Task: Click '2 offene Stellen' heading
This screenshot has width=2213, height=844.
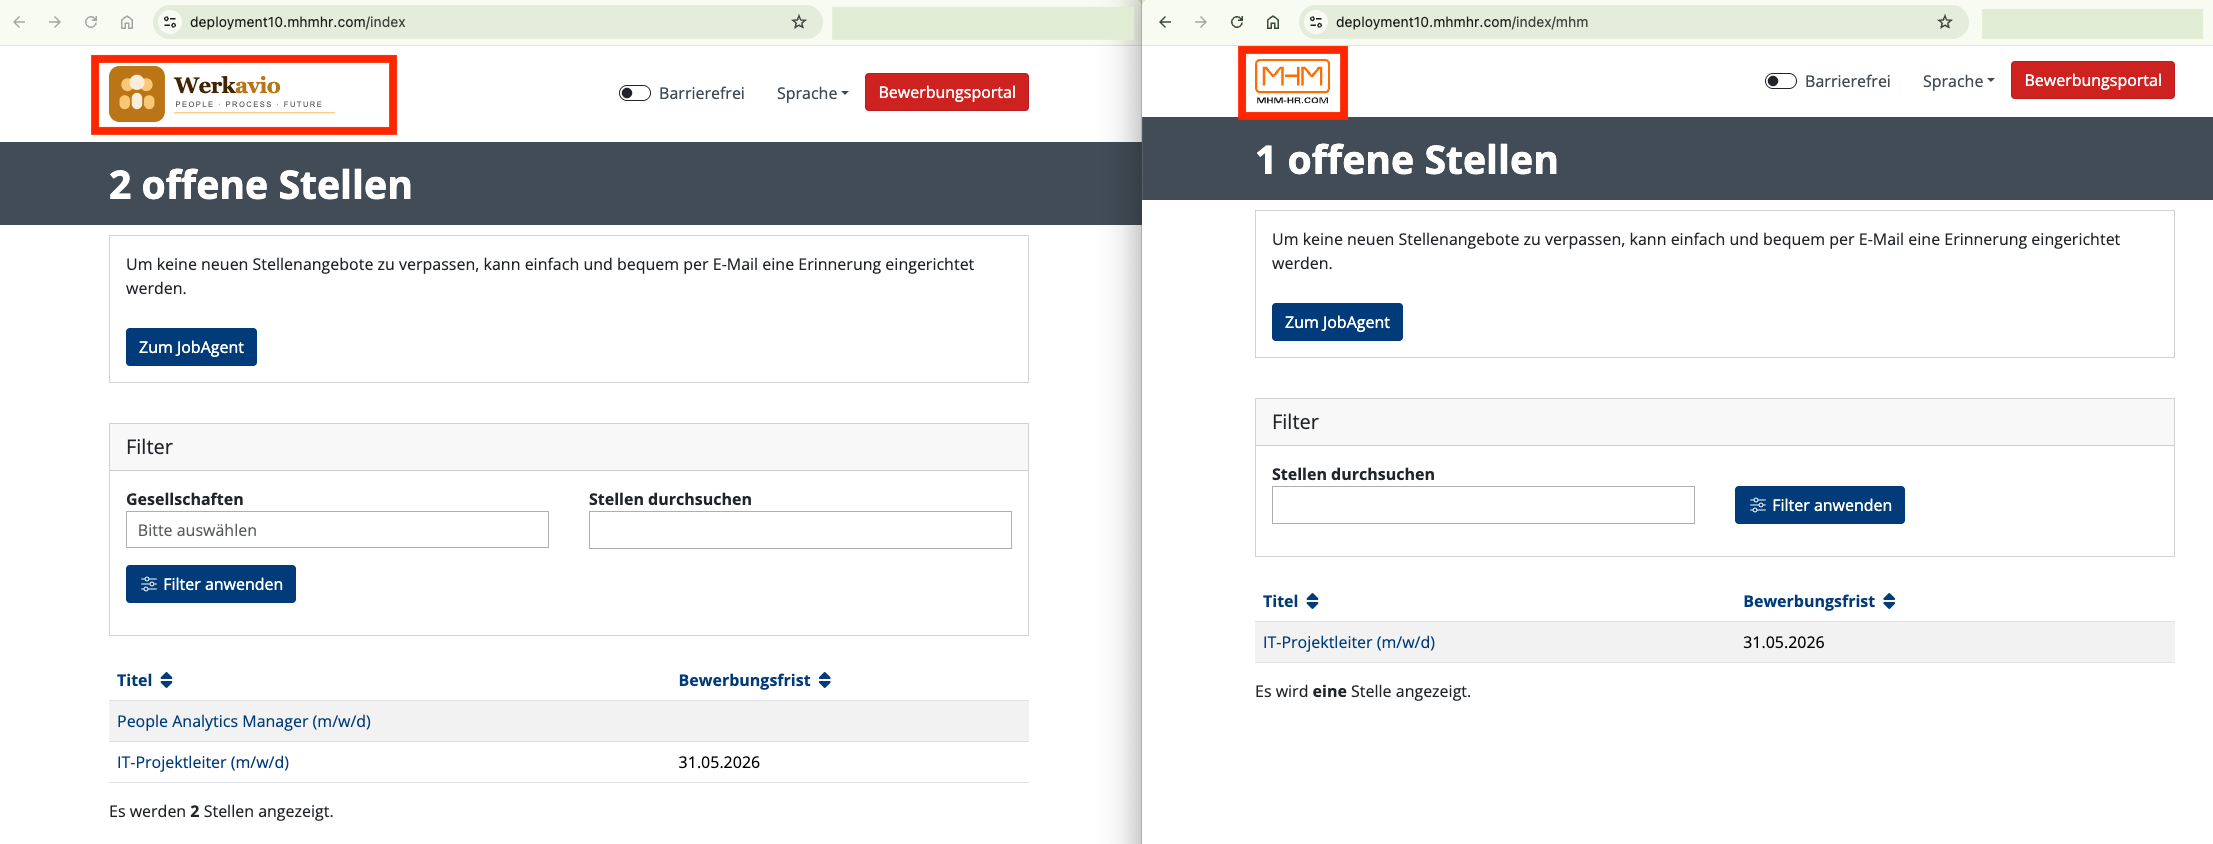Action: 261,185
